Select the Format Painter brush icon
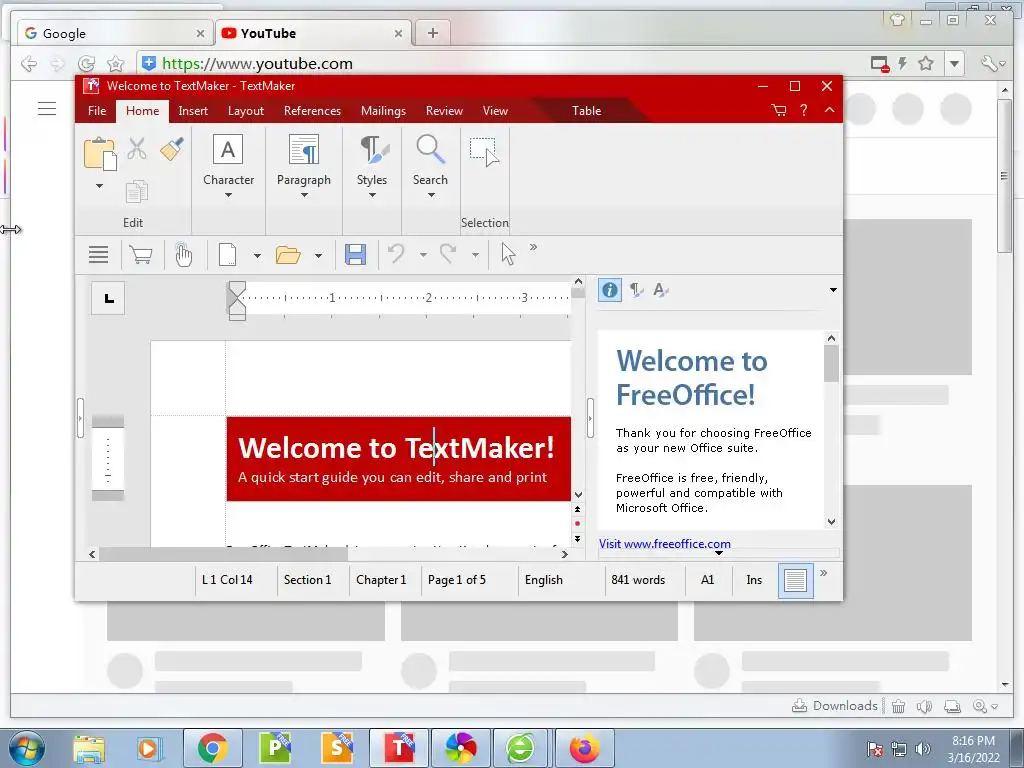Image resolution: width=1024 pixels, height=768 pixels. (172, 149)
